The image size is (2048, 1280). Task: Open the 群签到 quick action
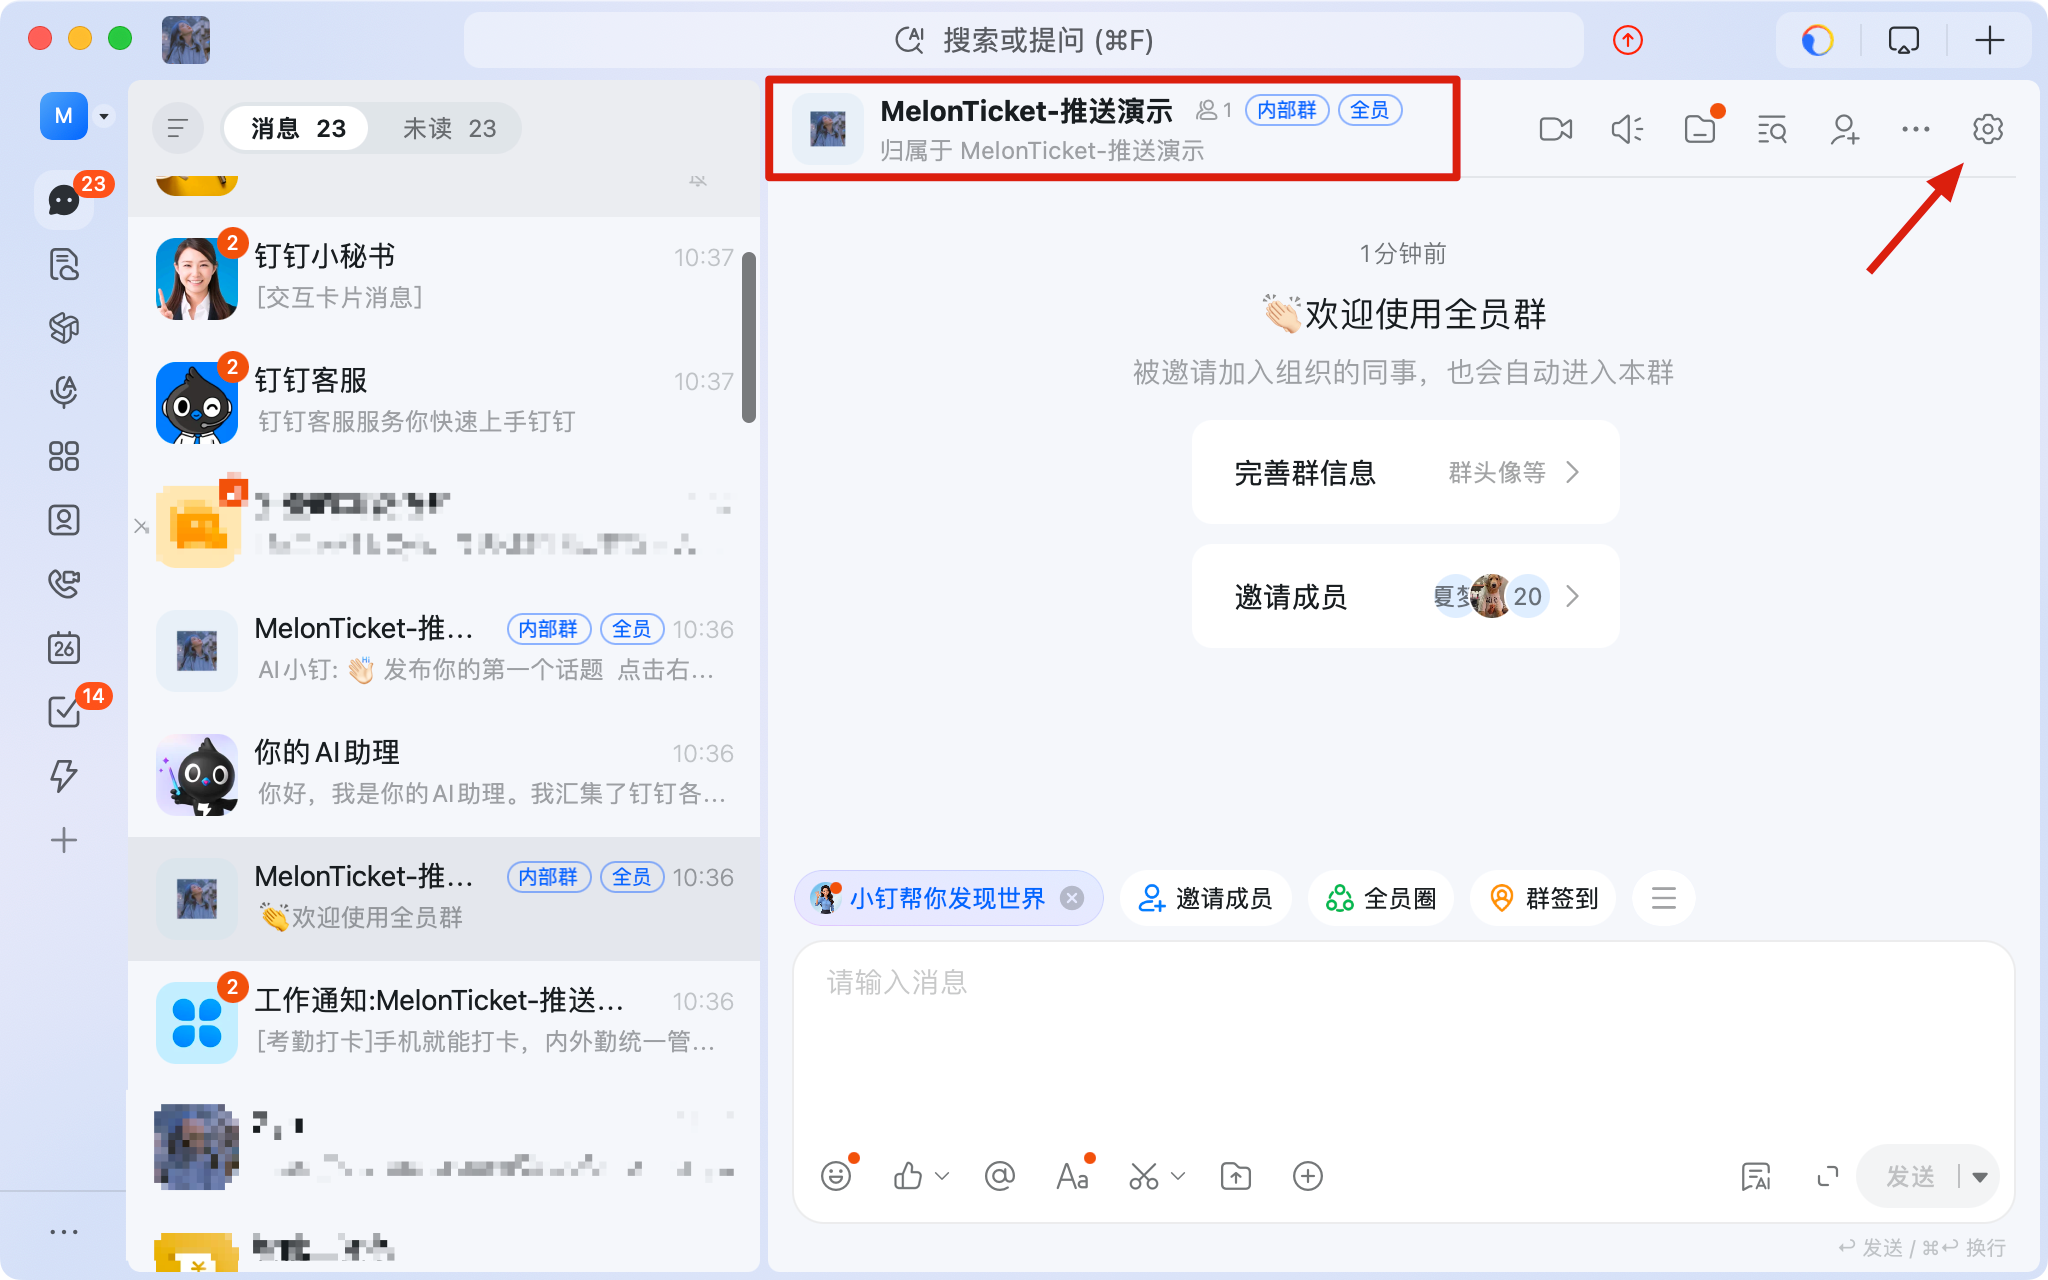[1543, 898]
